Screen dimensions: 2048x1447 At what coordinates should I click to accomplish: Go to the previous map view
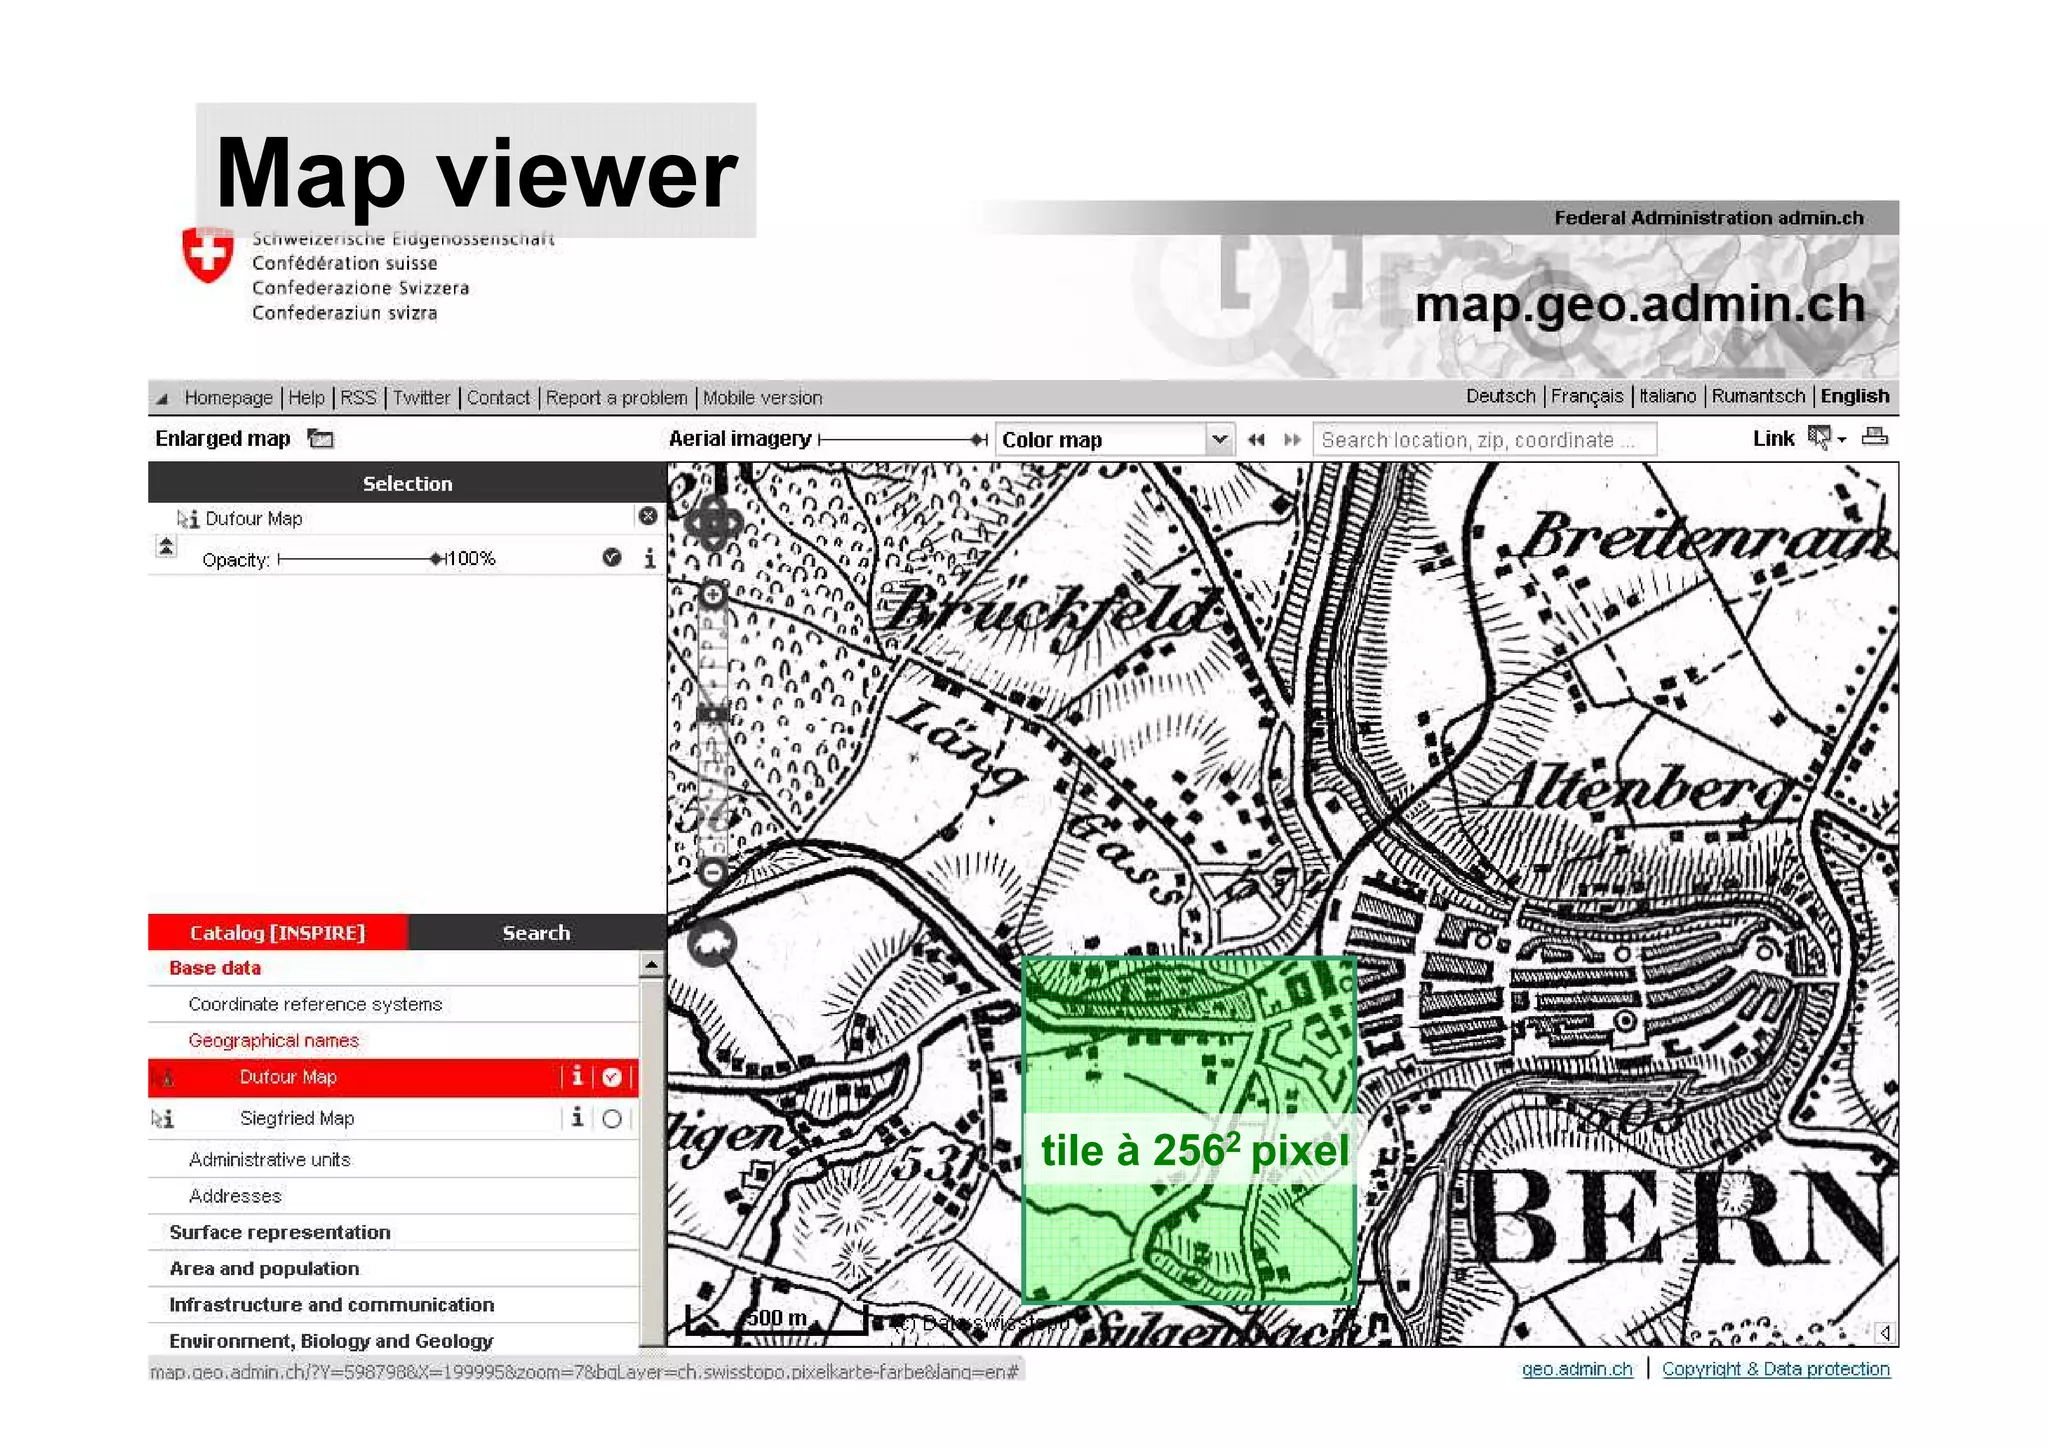pos(1256,439)
